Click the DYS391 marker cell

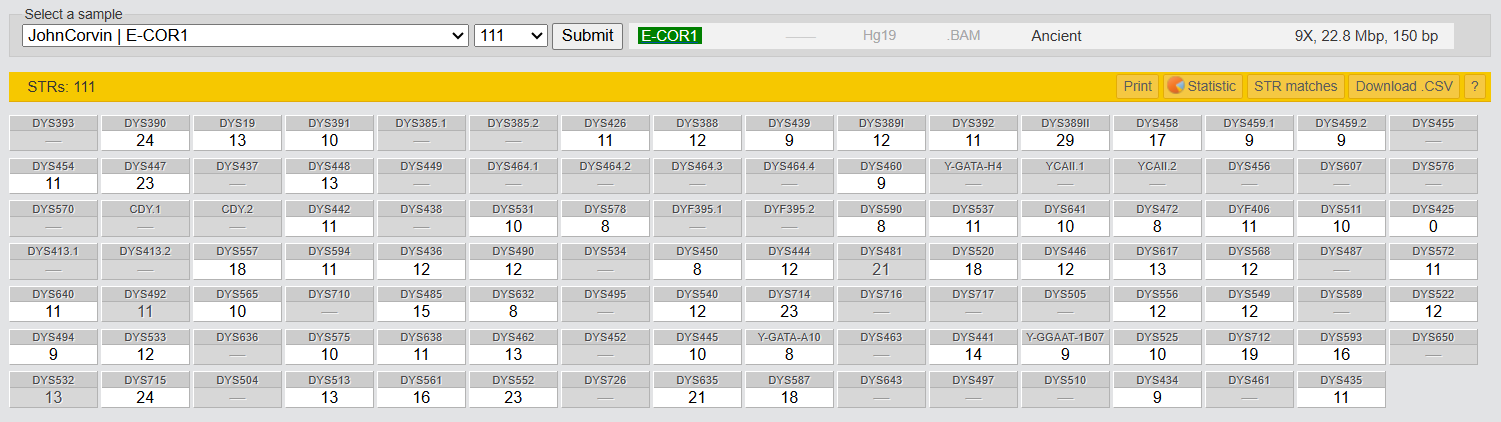tap(329, 133)
